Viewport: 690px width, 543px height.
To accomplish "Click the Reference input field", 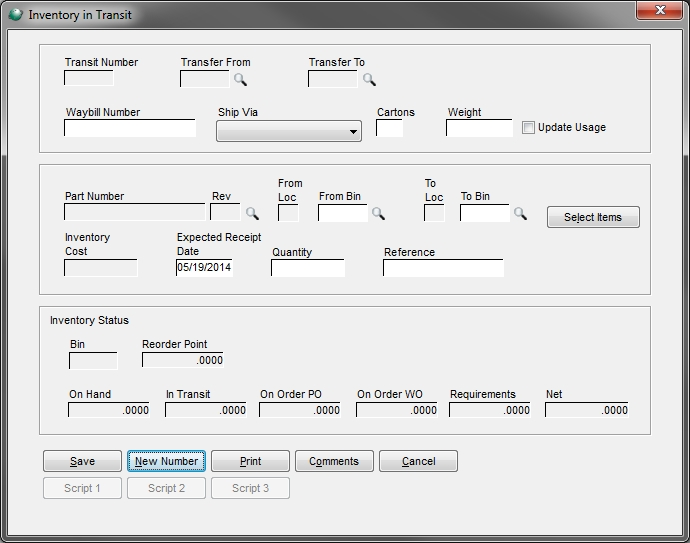I will [x=444, y=268].
